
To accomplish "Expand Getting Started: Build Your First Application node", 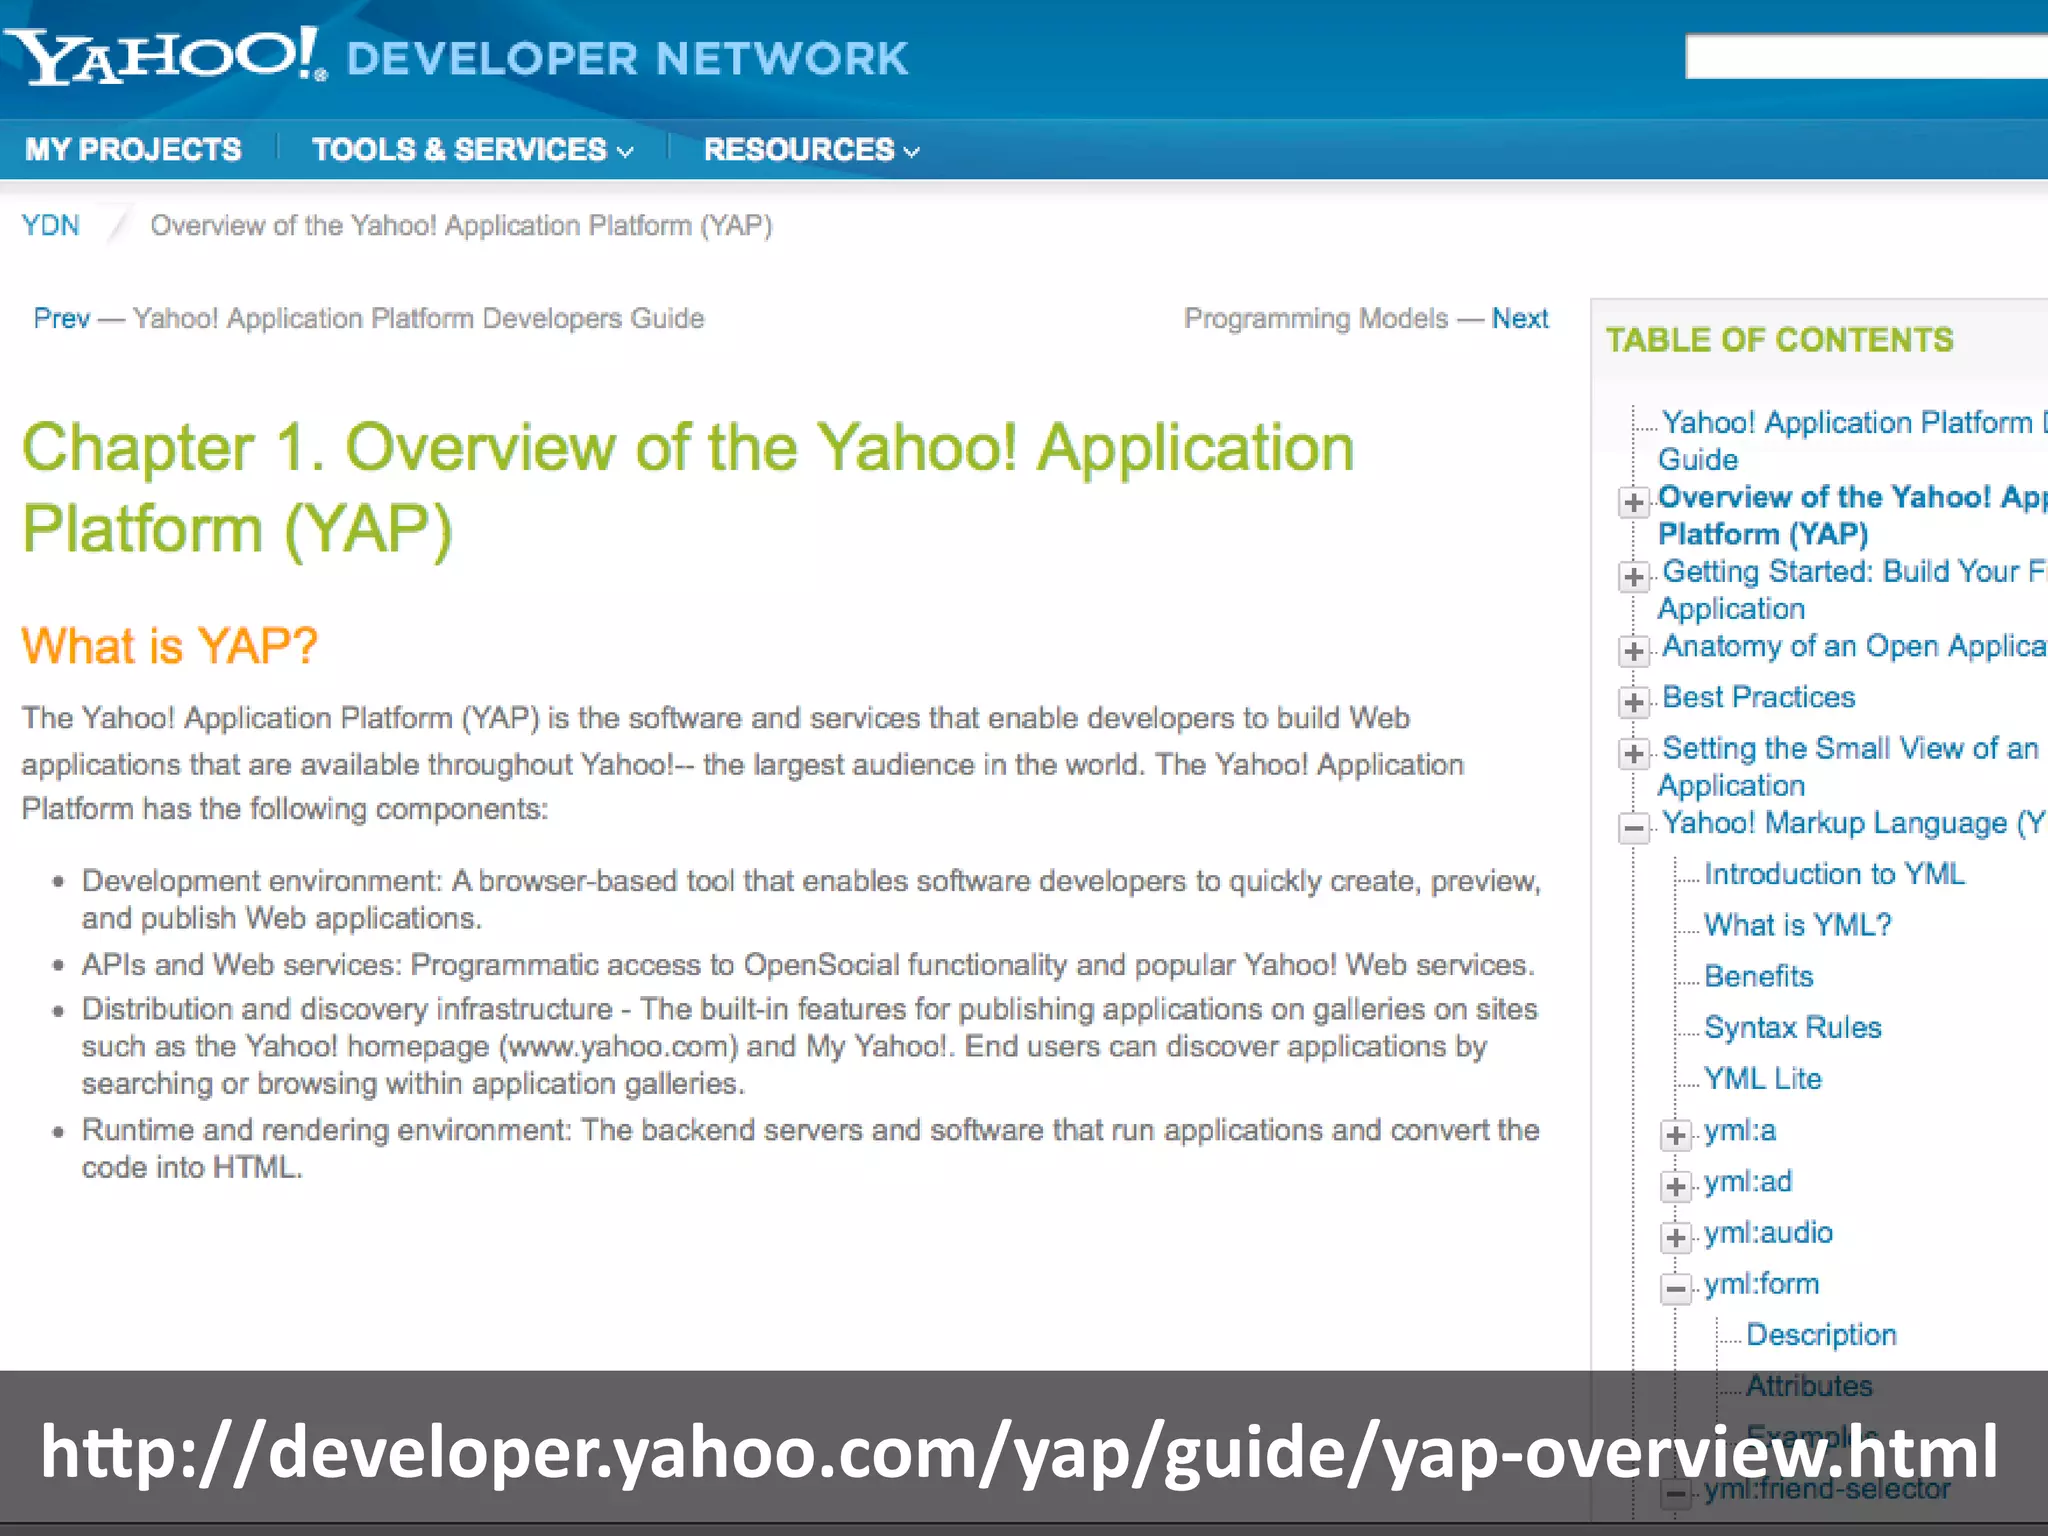I will (x=1634, y=576).
